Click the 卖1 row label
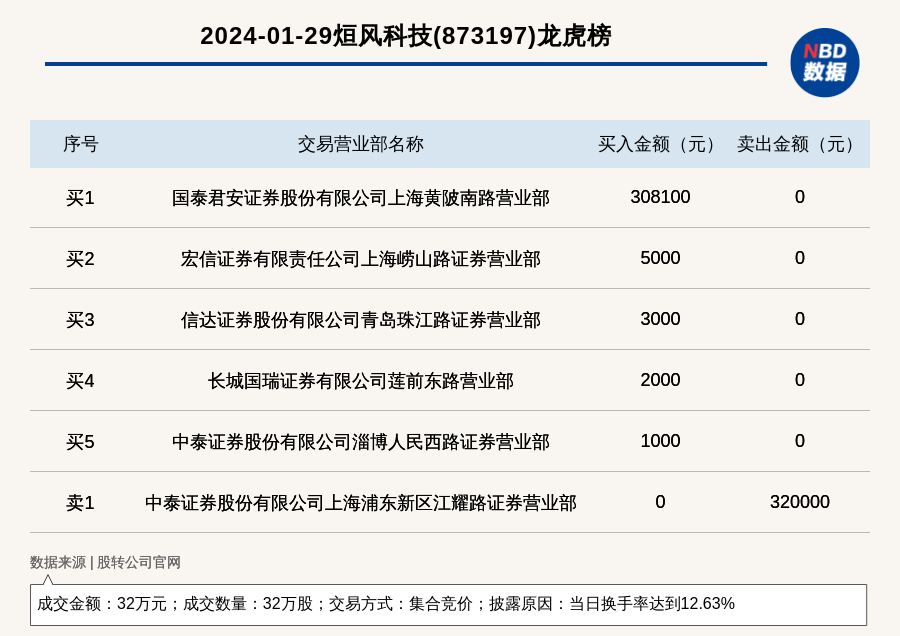Image resolution: width=900 pixels, height=636 pixels. [80, 503]
